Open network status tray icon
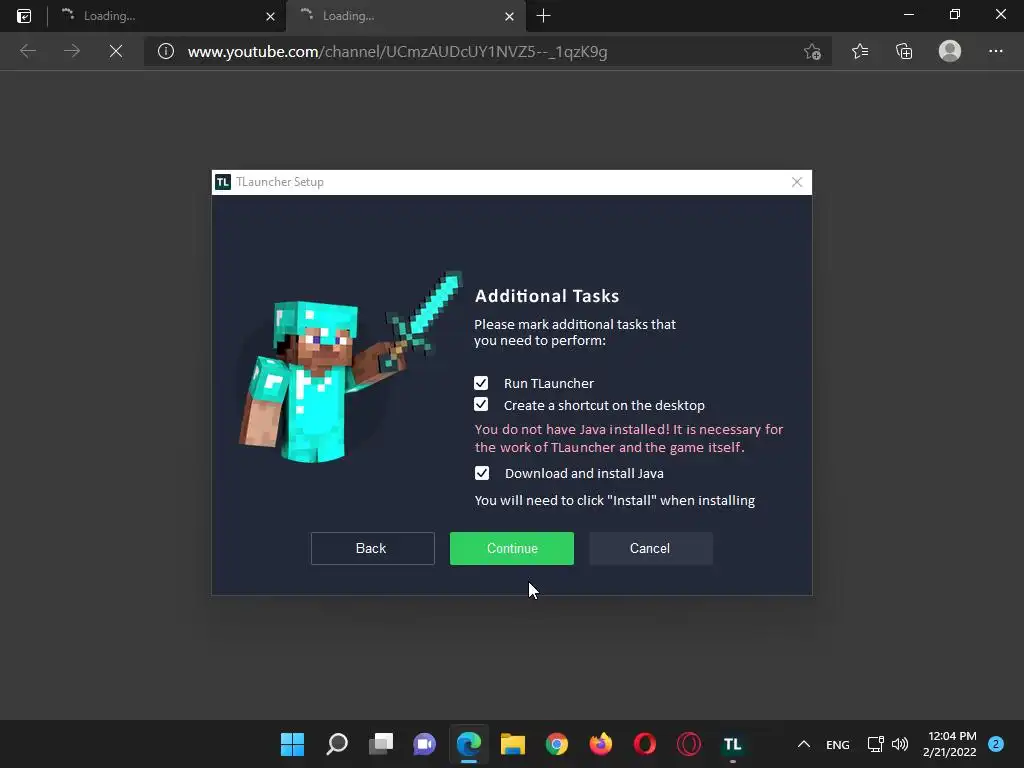 (875, 744)
